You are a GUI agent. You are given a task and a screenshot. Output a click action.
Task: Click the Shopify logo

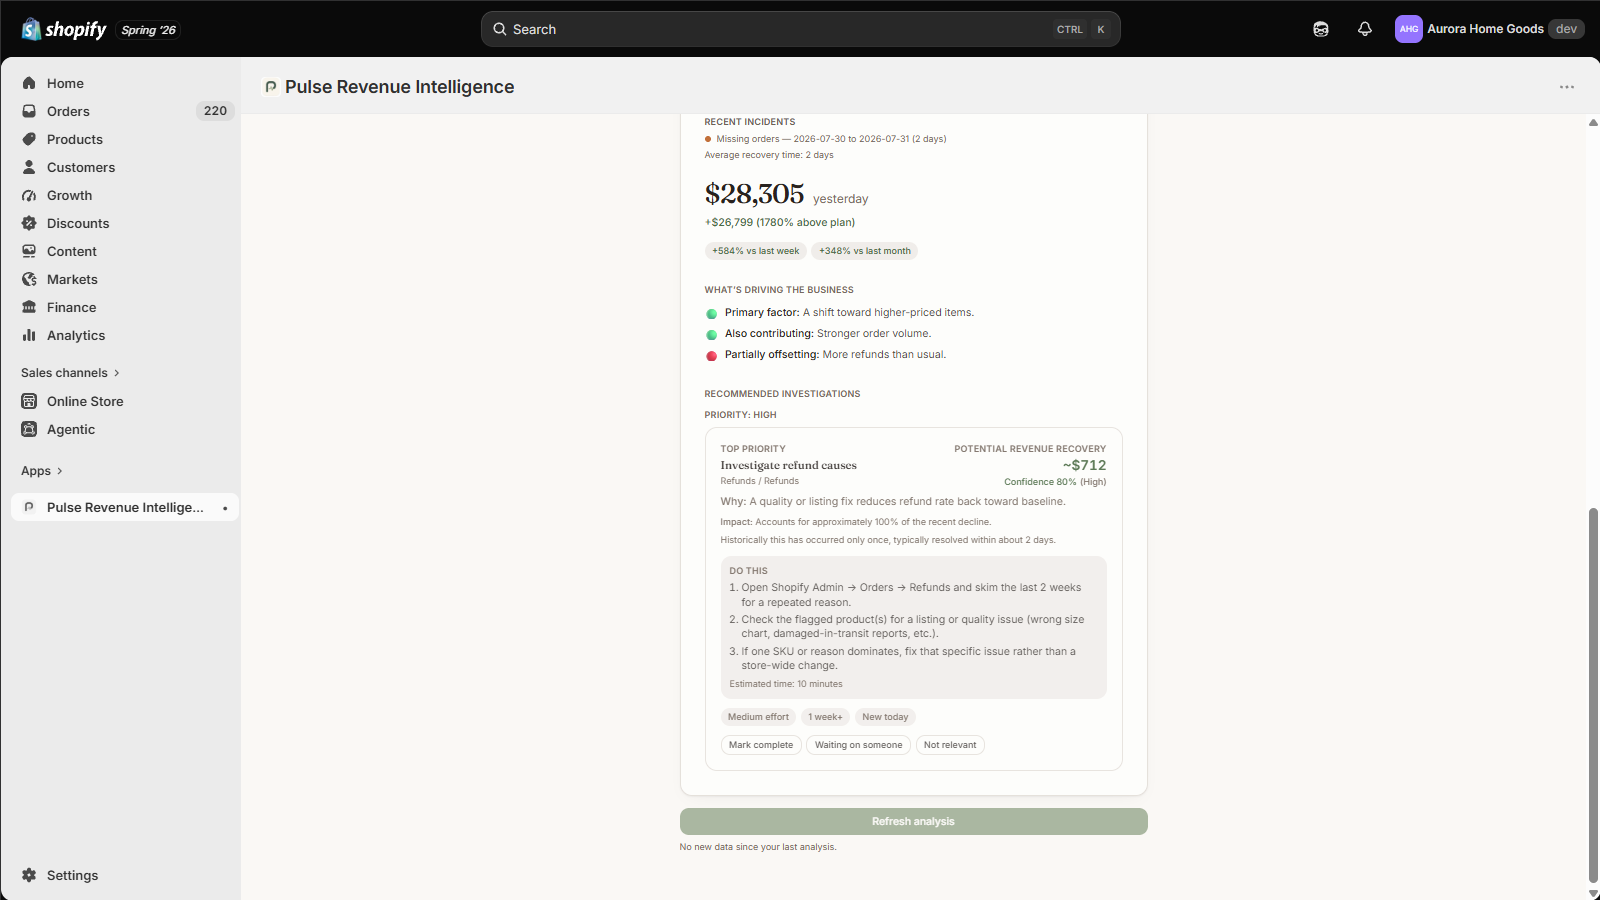64,29
